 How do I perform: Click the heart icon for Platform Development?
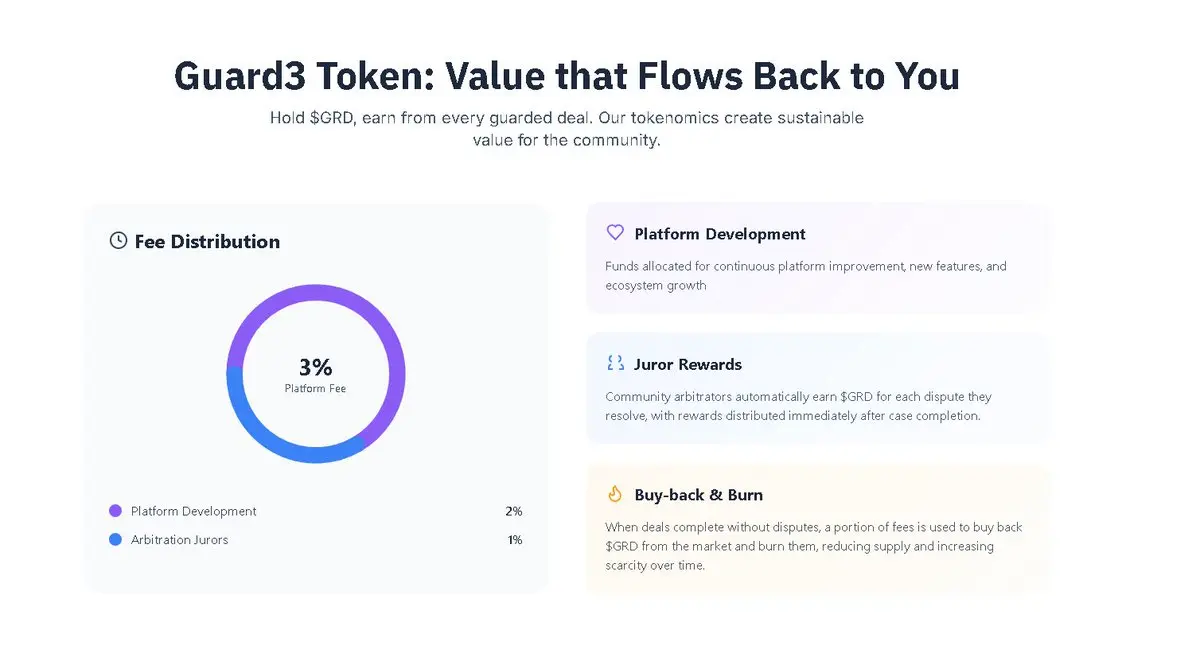pos(615,233)
